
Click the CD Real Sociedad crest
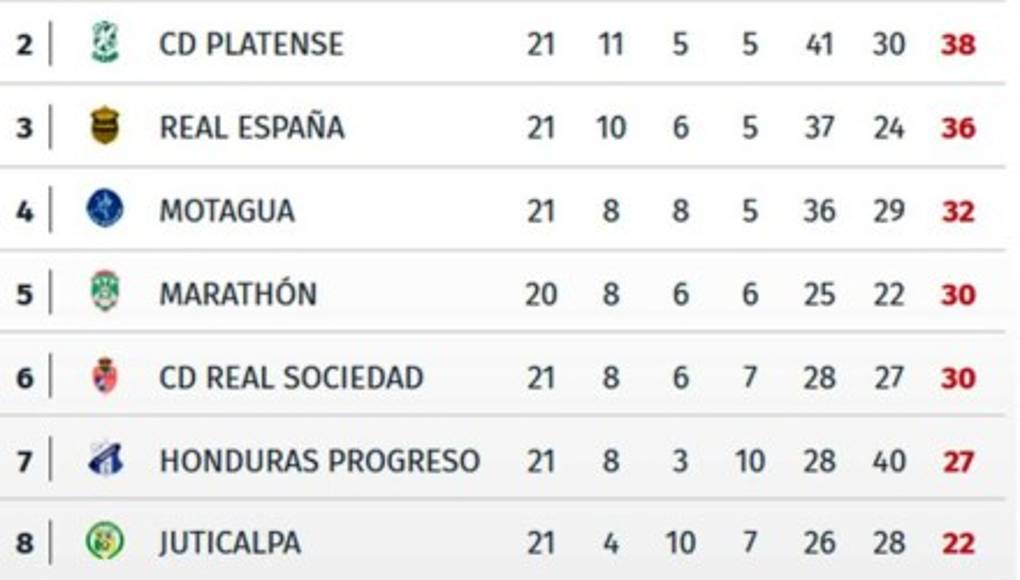104,376
